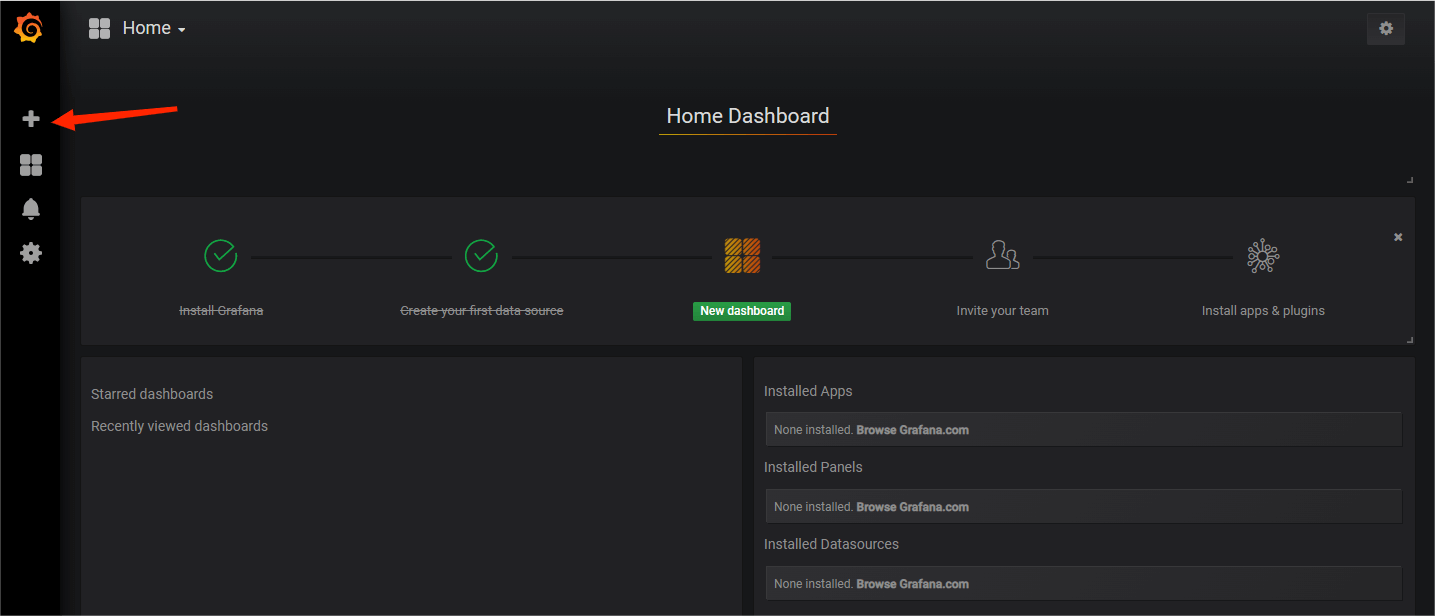Click the Home Dashboard title
The image size is (1435, 616).
748,116
